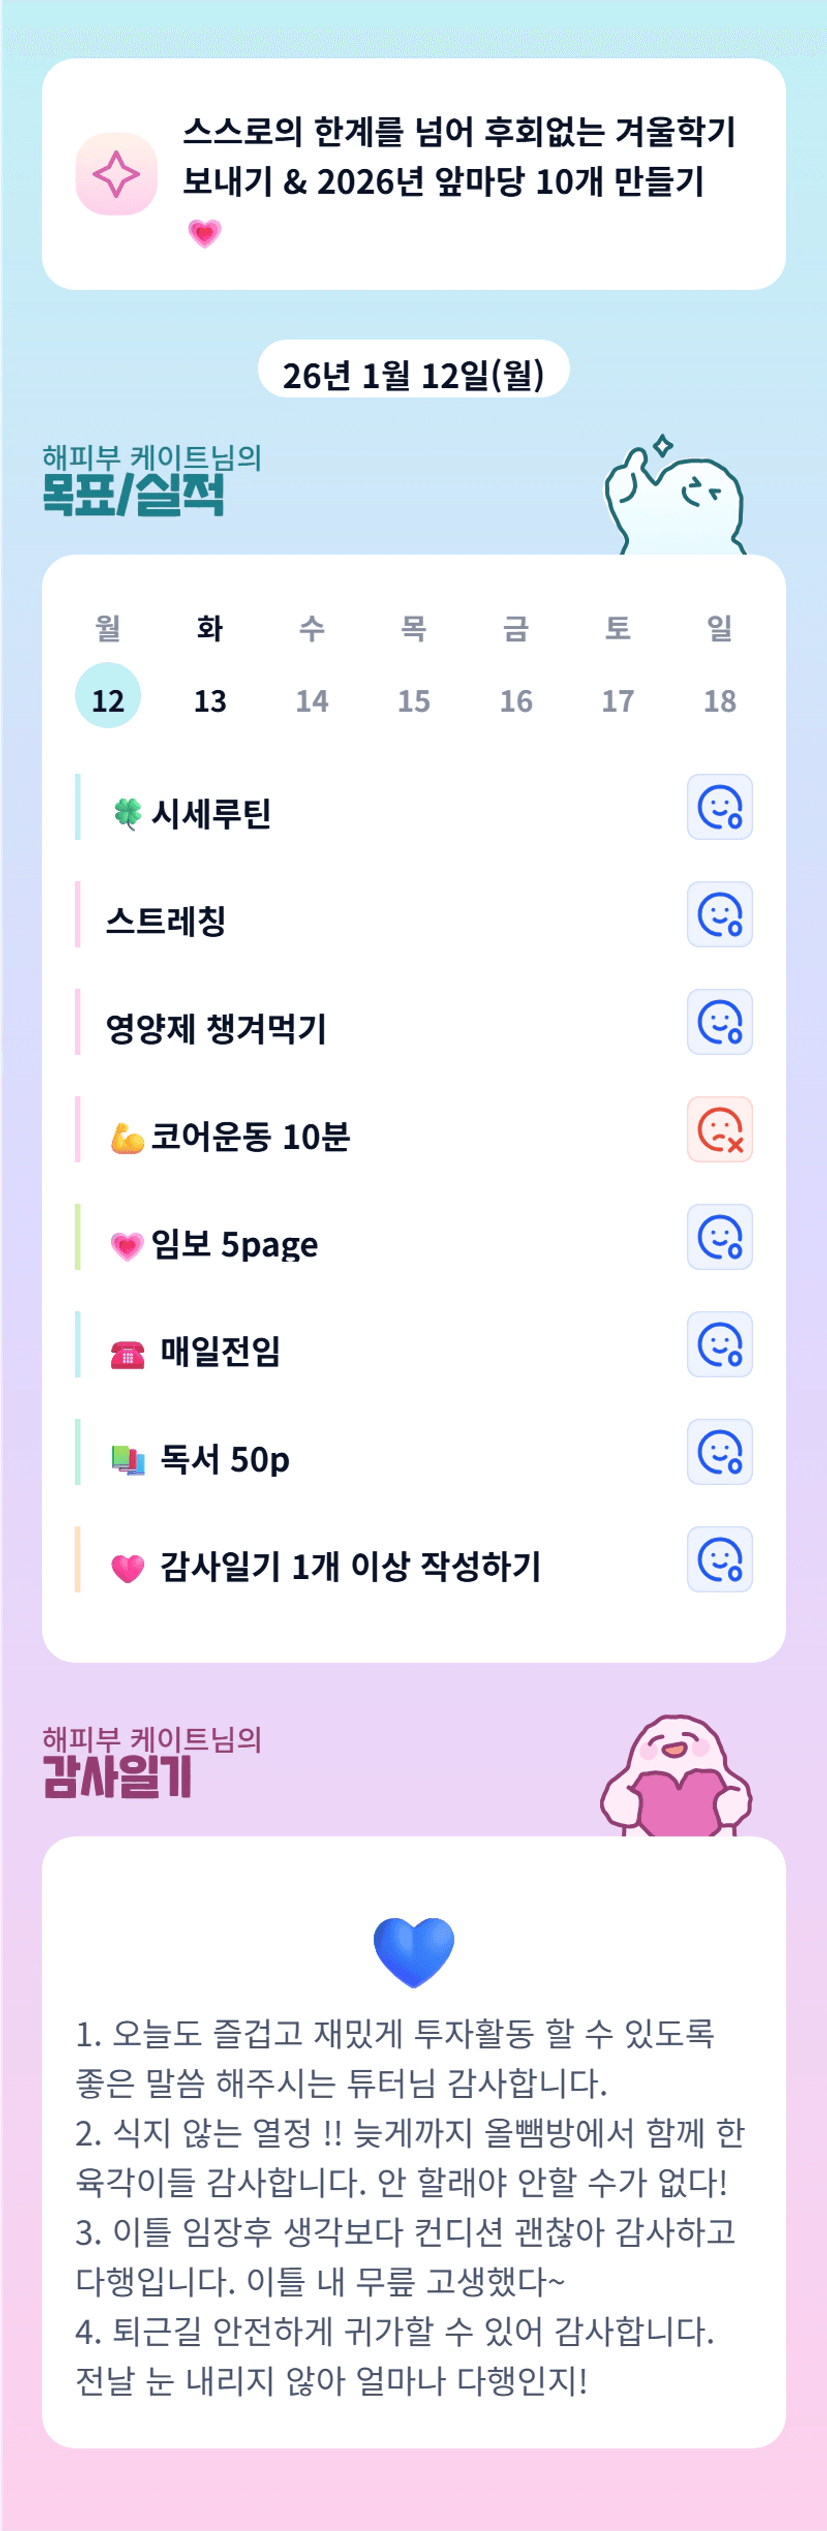Click the blue heart in gratitude journal
Screen dimensions: 827x2531
tap(413, 1951)
